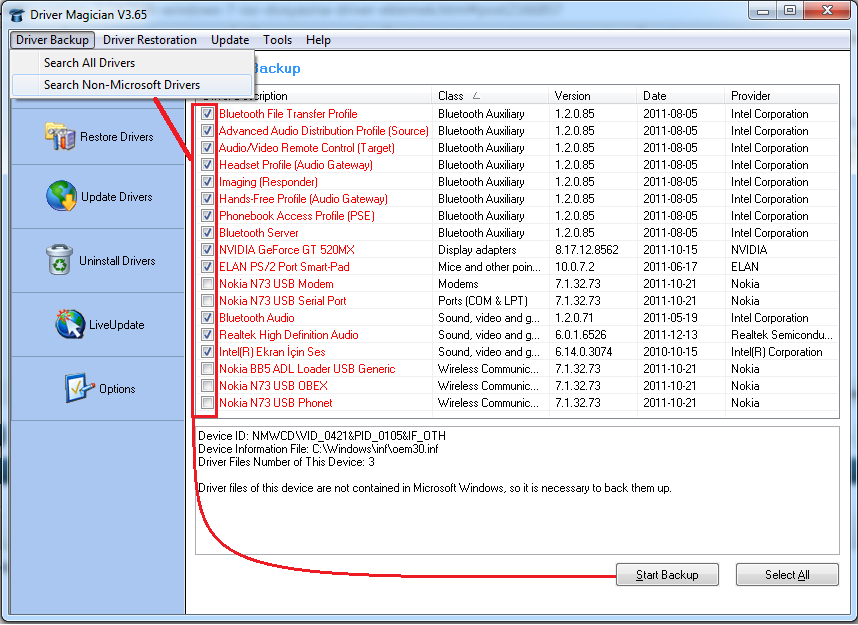Select the Imaging (Responder) driver row
This screenshot has width=858, height=625.
click(517, 182)
